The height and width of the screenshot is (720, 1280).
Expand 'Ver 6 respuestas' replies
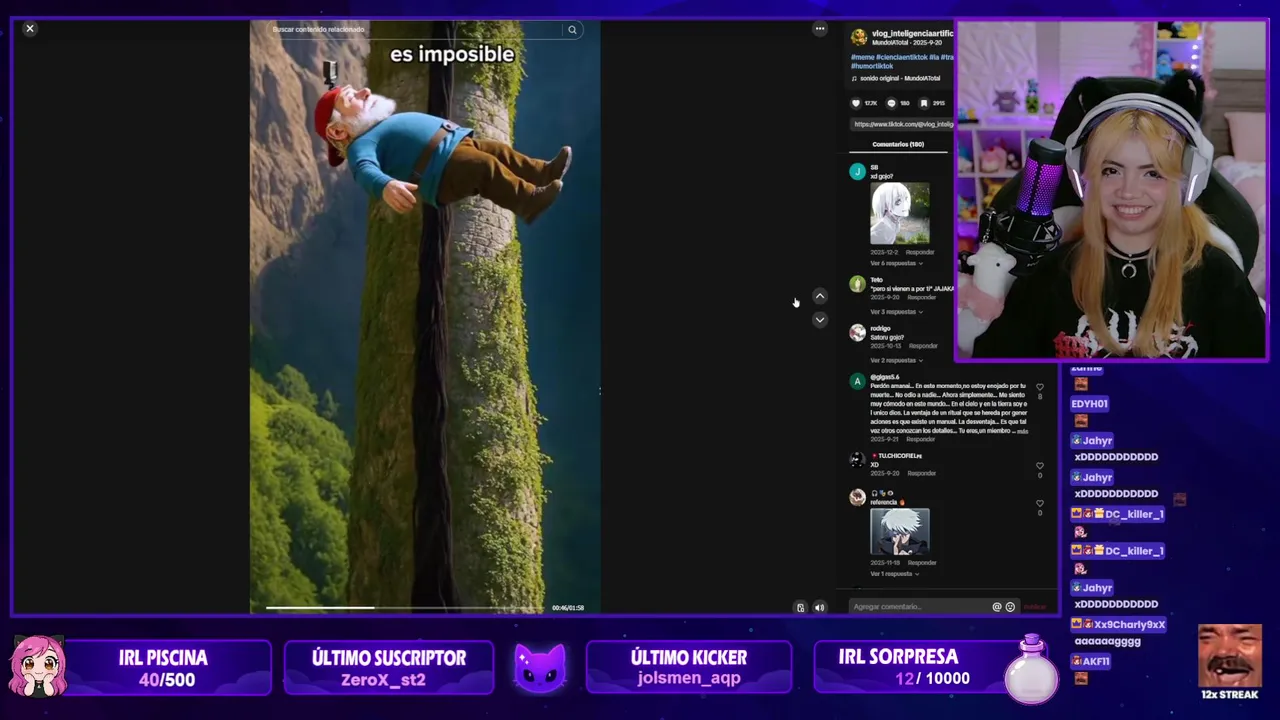point(896,263)
